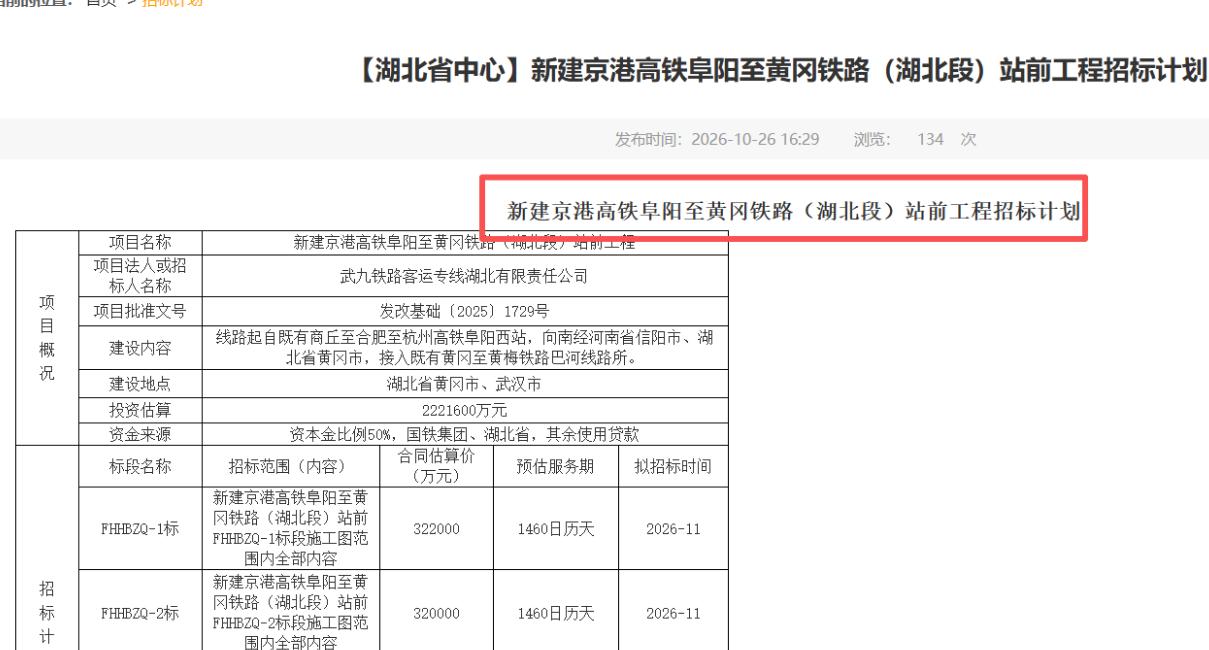Select contract estimate 322000
The width and height of the screenshot is (1209, 650).
(x=437, y=529)
